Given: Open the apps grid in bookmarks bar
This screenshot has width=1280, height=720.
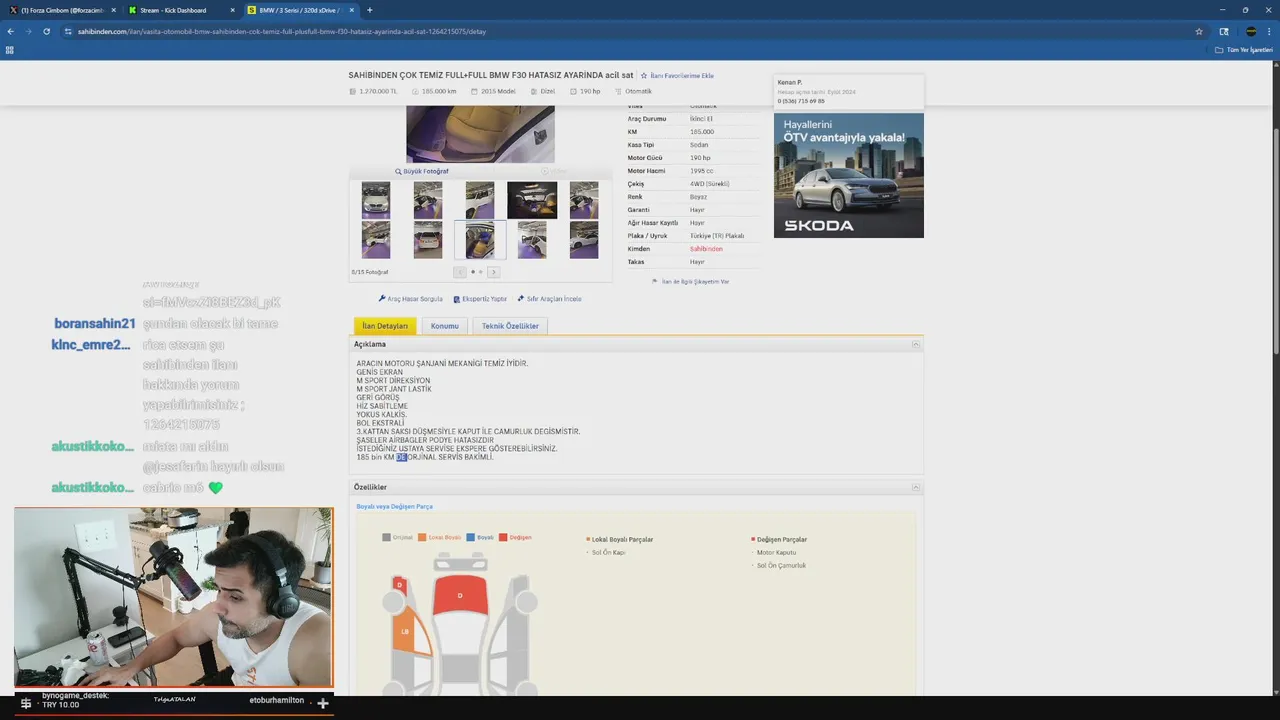Looking at the screenshot, I should (10, 49).
